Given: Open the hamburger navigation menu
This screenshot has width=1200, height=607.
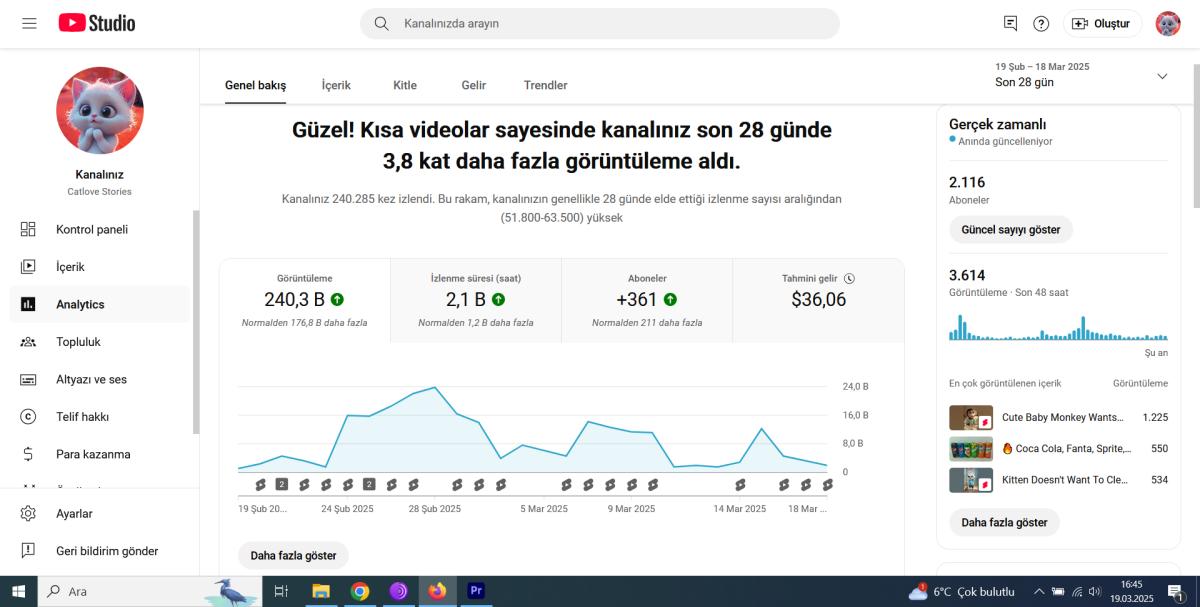Looking at the screenshot, I should [x=29, y=23].
